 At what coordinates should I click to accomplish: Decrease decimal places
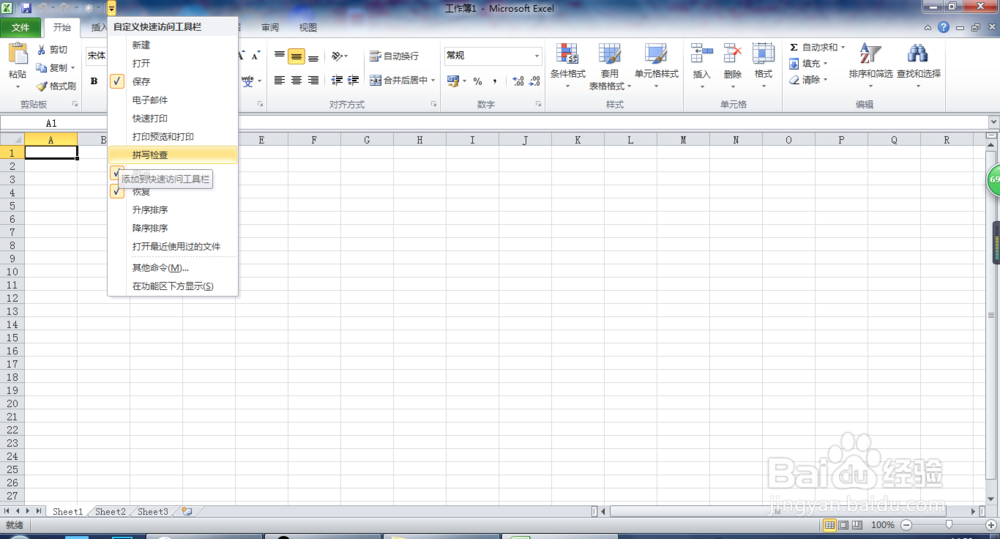(x=534, y=81)
